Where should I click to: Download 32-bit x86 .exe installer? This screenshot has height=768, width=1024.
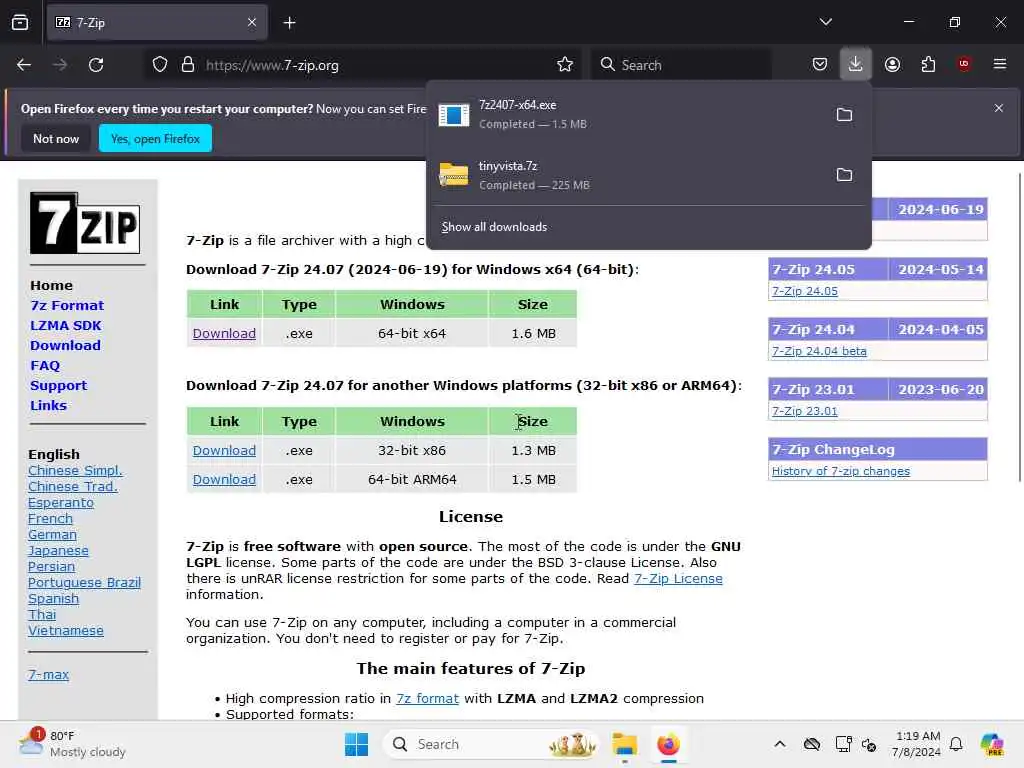coord(224,451)
